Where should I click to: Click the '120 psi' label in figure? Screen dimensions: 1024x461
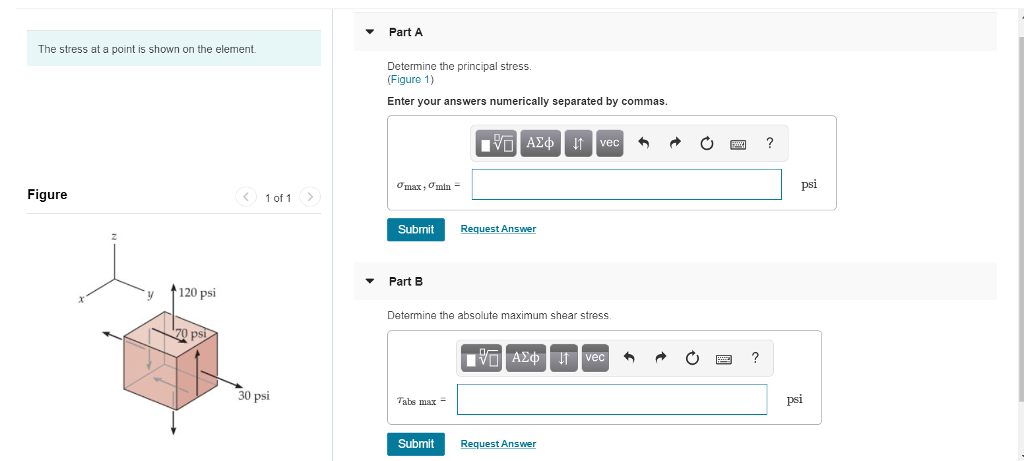197,293
